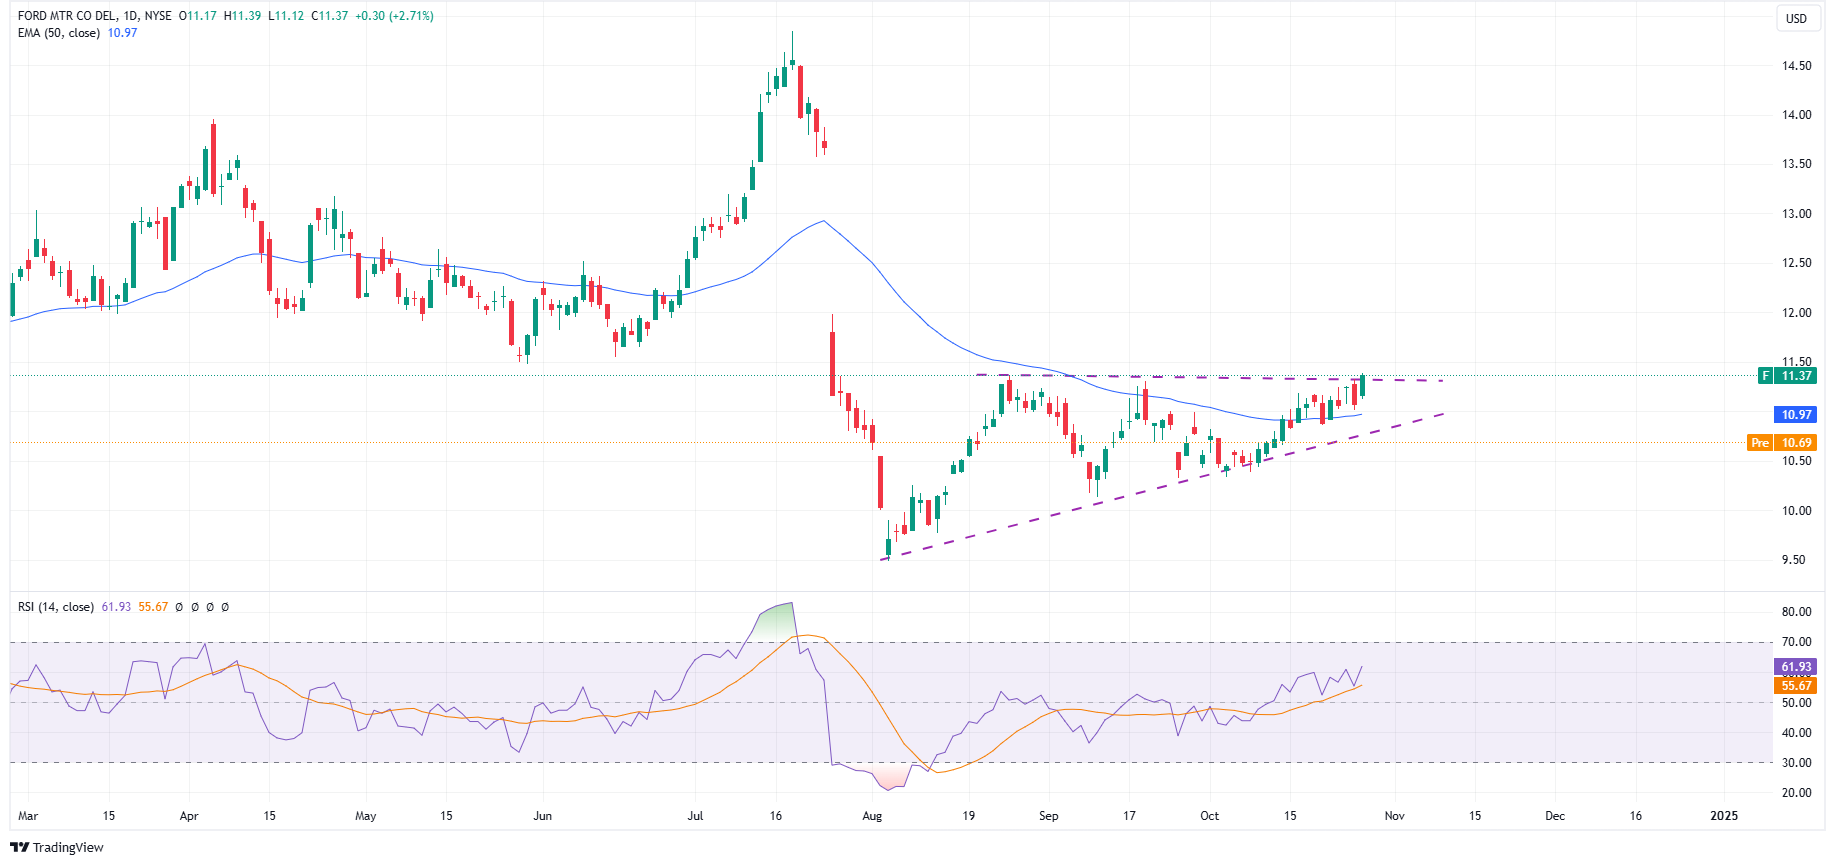Viewport: 1835px width, 865px height.
Task: Click the 2025 label on time axis
Action: [1724, 816]
